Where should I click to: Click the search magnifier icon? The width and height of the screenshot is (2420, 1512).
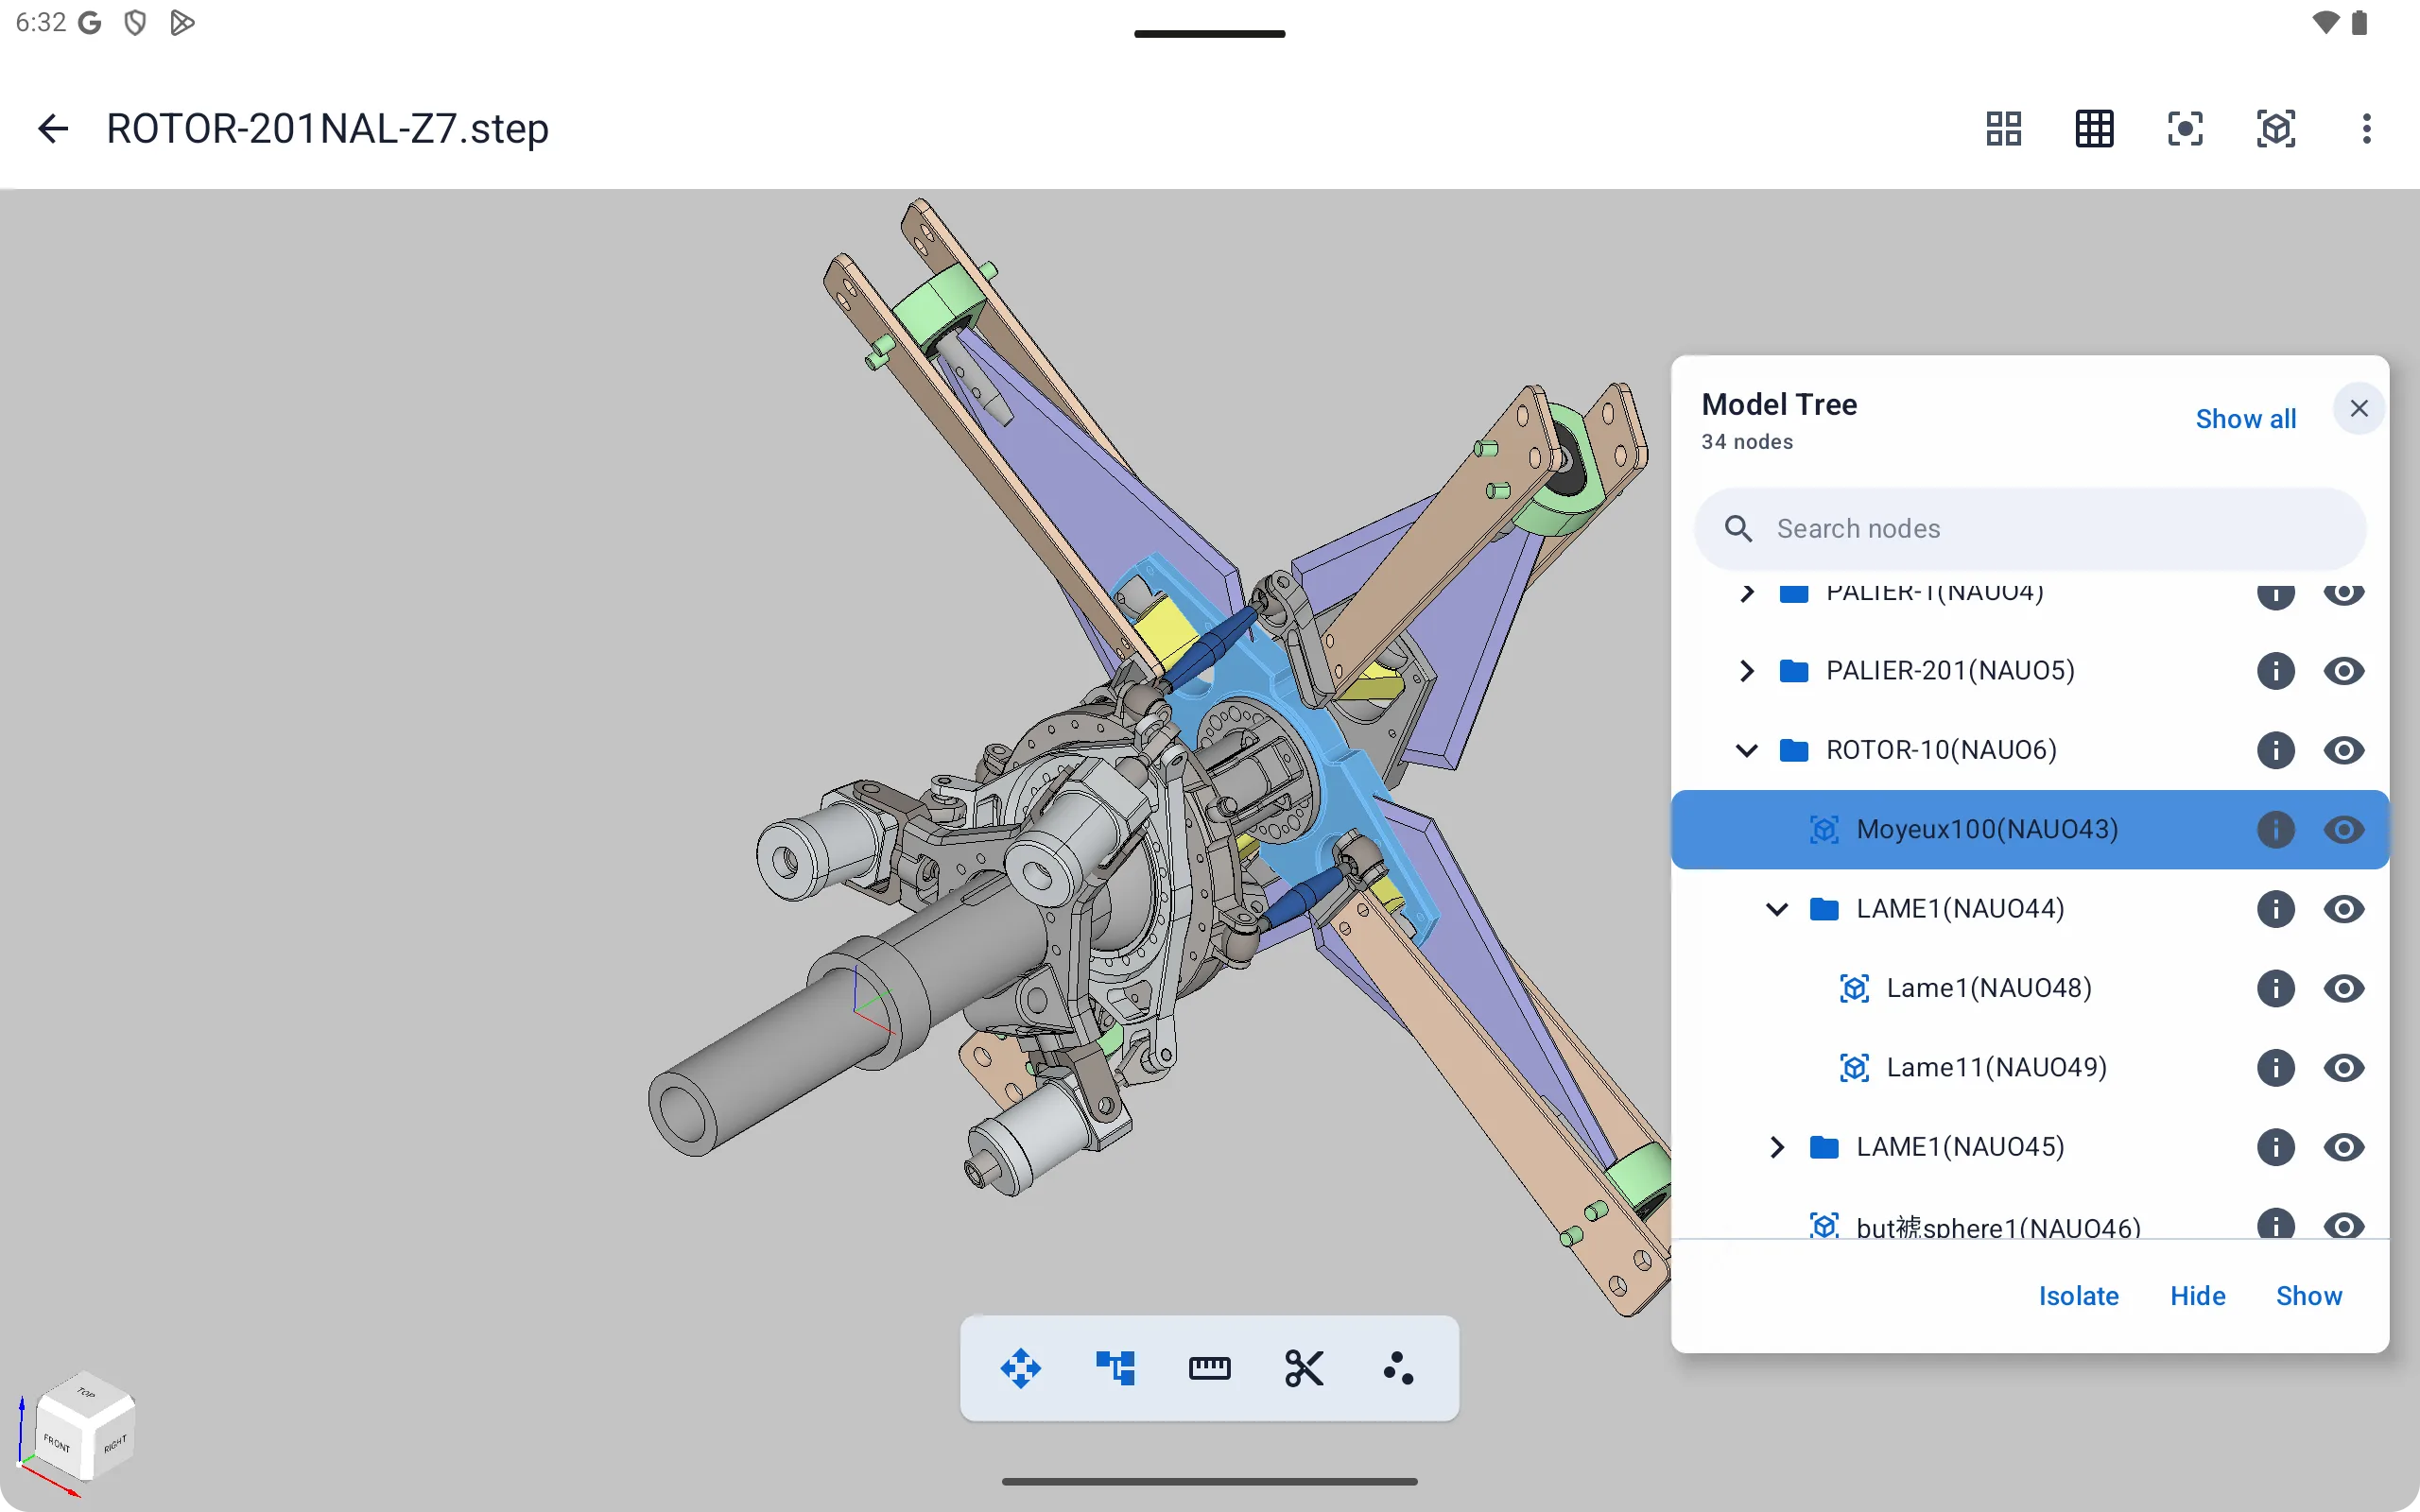1738,529
